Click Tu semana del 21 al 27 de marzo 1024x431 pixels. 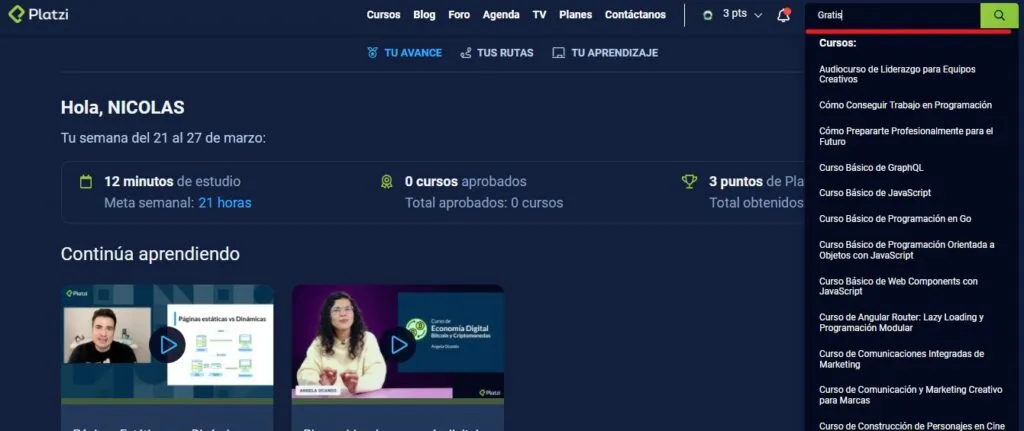pos(163,138)
